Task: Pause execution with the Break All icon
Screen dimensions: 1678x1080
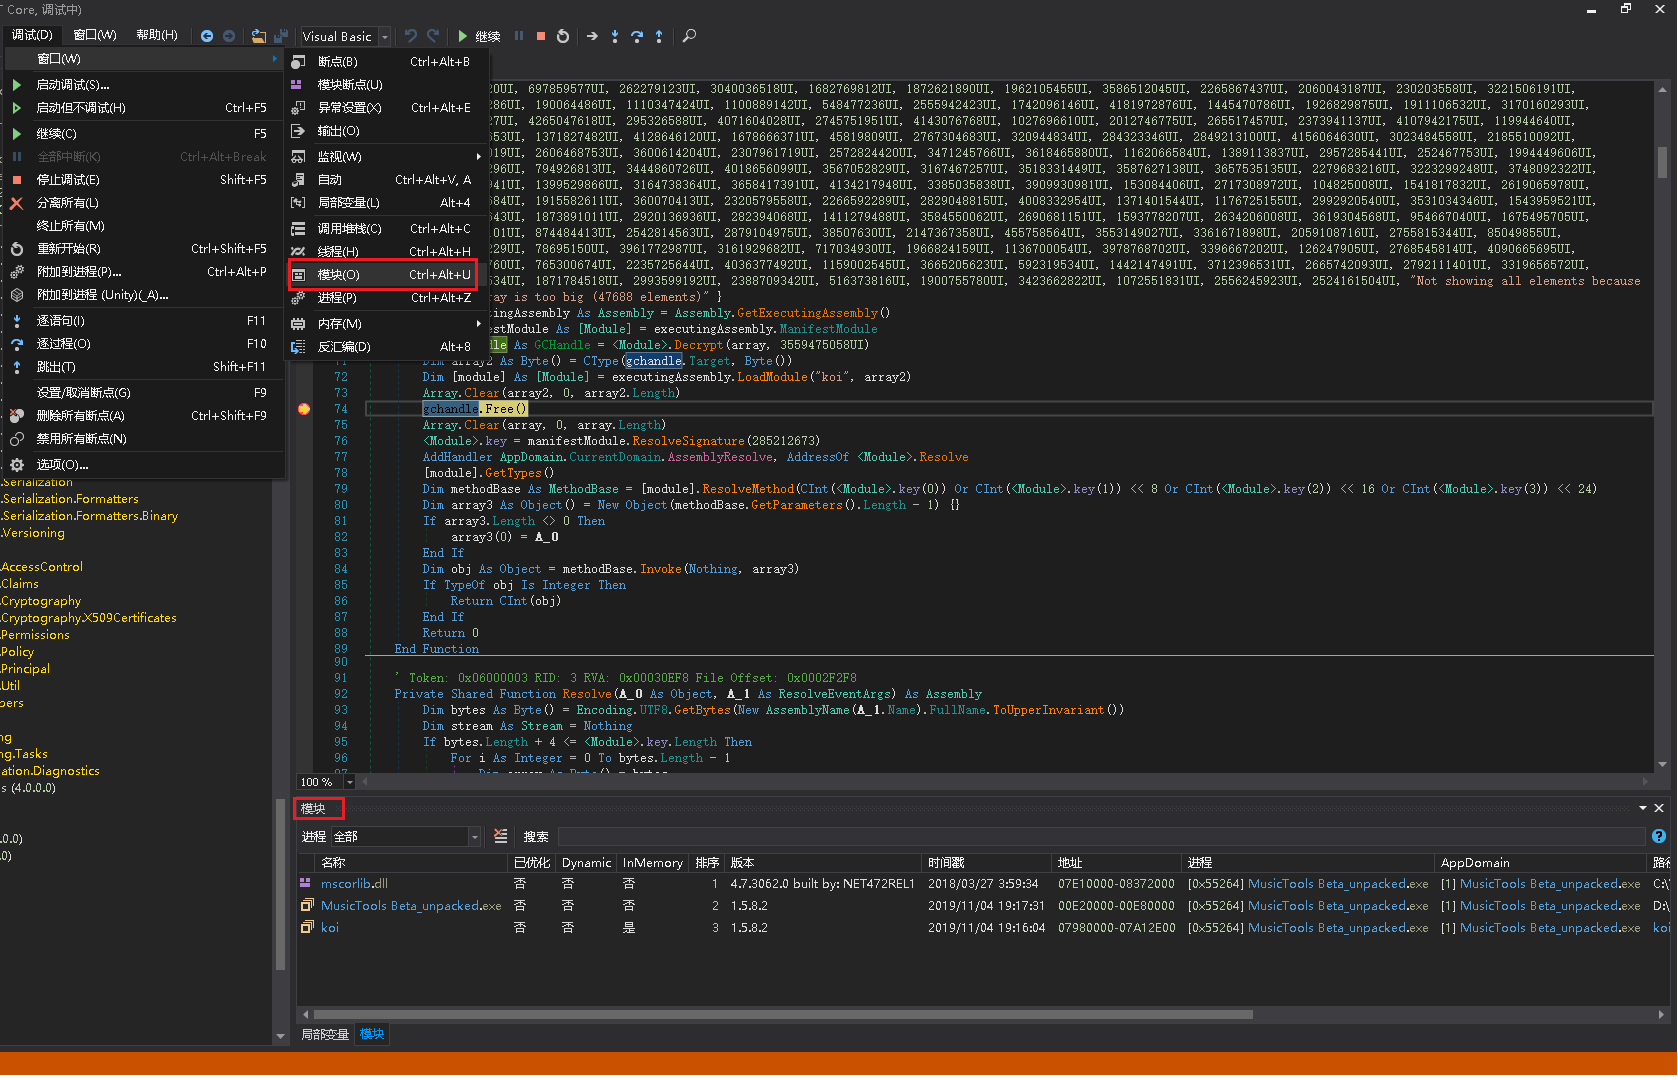Action: pos(518,36)
